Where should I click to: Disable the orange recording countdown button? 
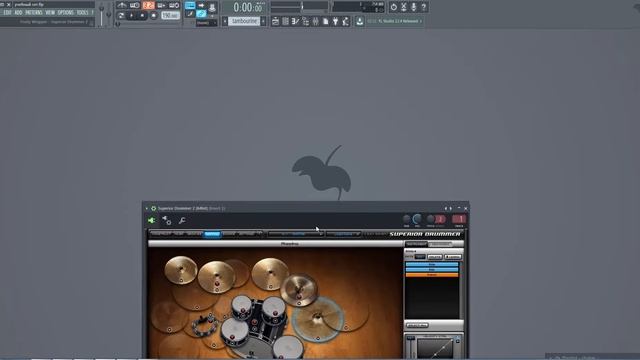(x=148, y=5)
